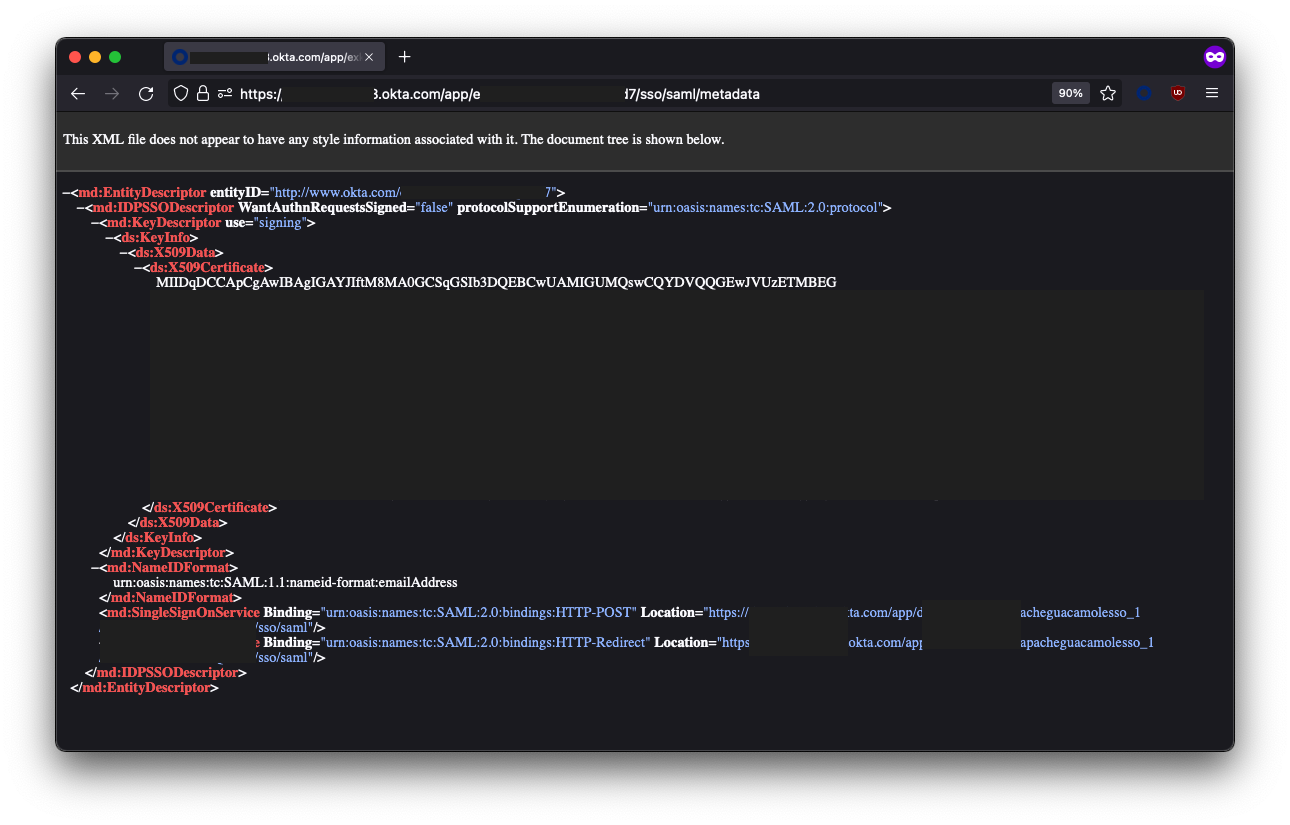Open a new tab with plus button
Image resolution: width=1290 pixels, height=825 pixels.
[404, 57]
